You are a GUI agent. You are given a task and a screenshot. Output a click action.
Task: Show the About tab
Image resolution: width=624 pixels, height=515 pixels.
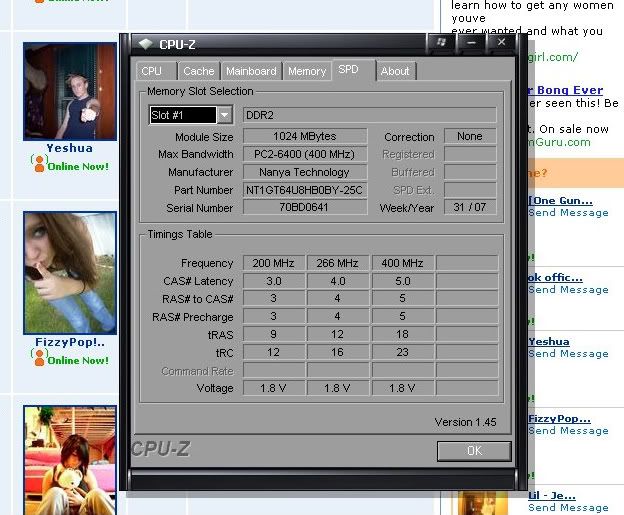[395, 71]
